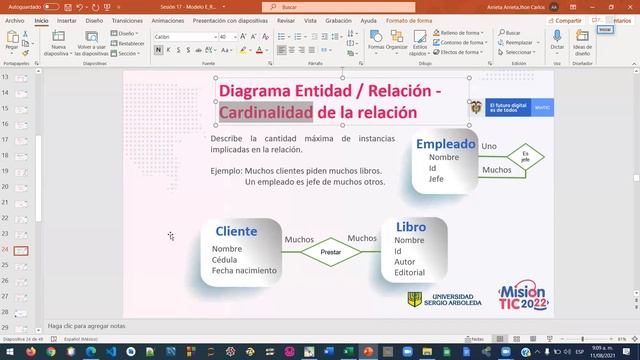Screen dimensions: 640x360
Task: Toggle the Notas pane in status bar
Action: coord(474,339)
